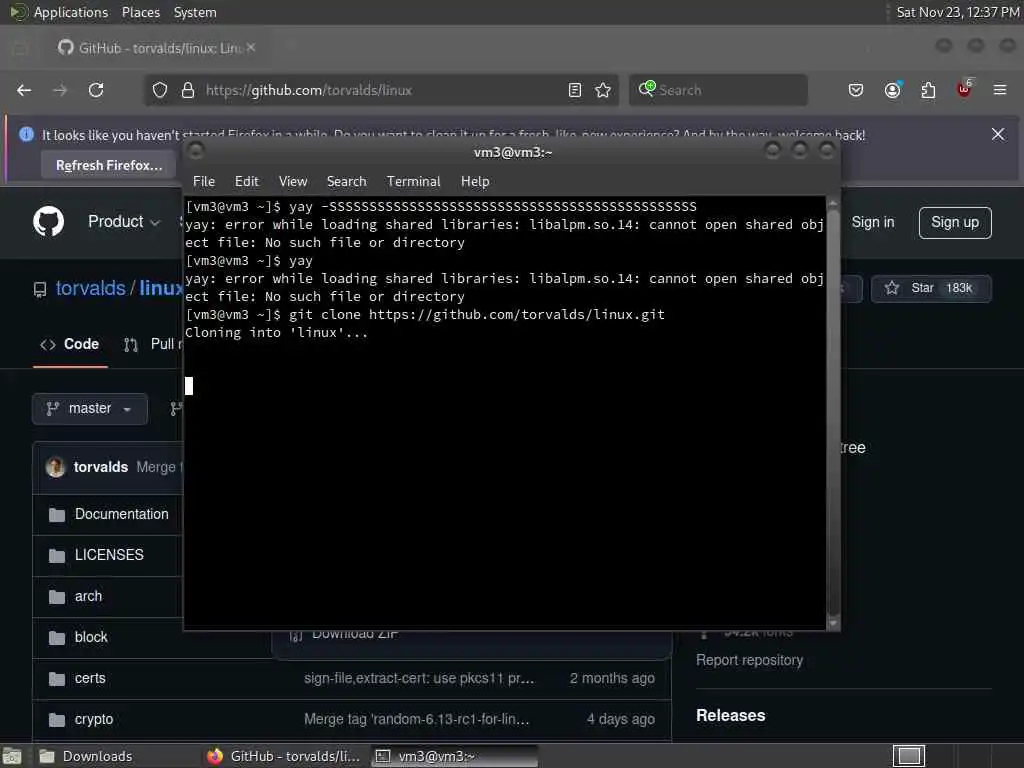Switch to the Pull requests tab
Viewport: 1024px width, 768px height.
(153, 344)
